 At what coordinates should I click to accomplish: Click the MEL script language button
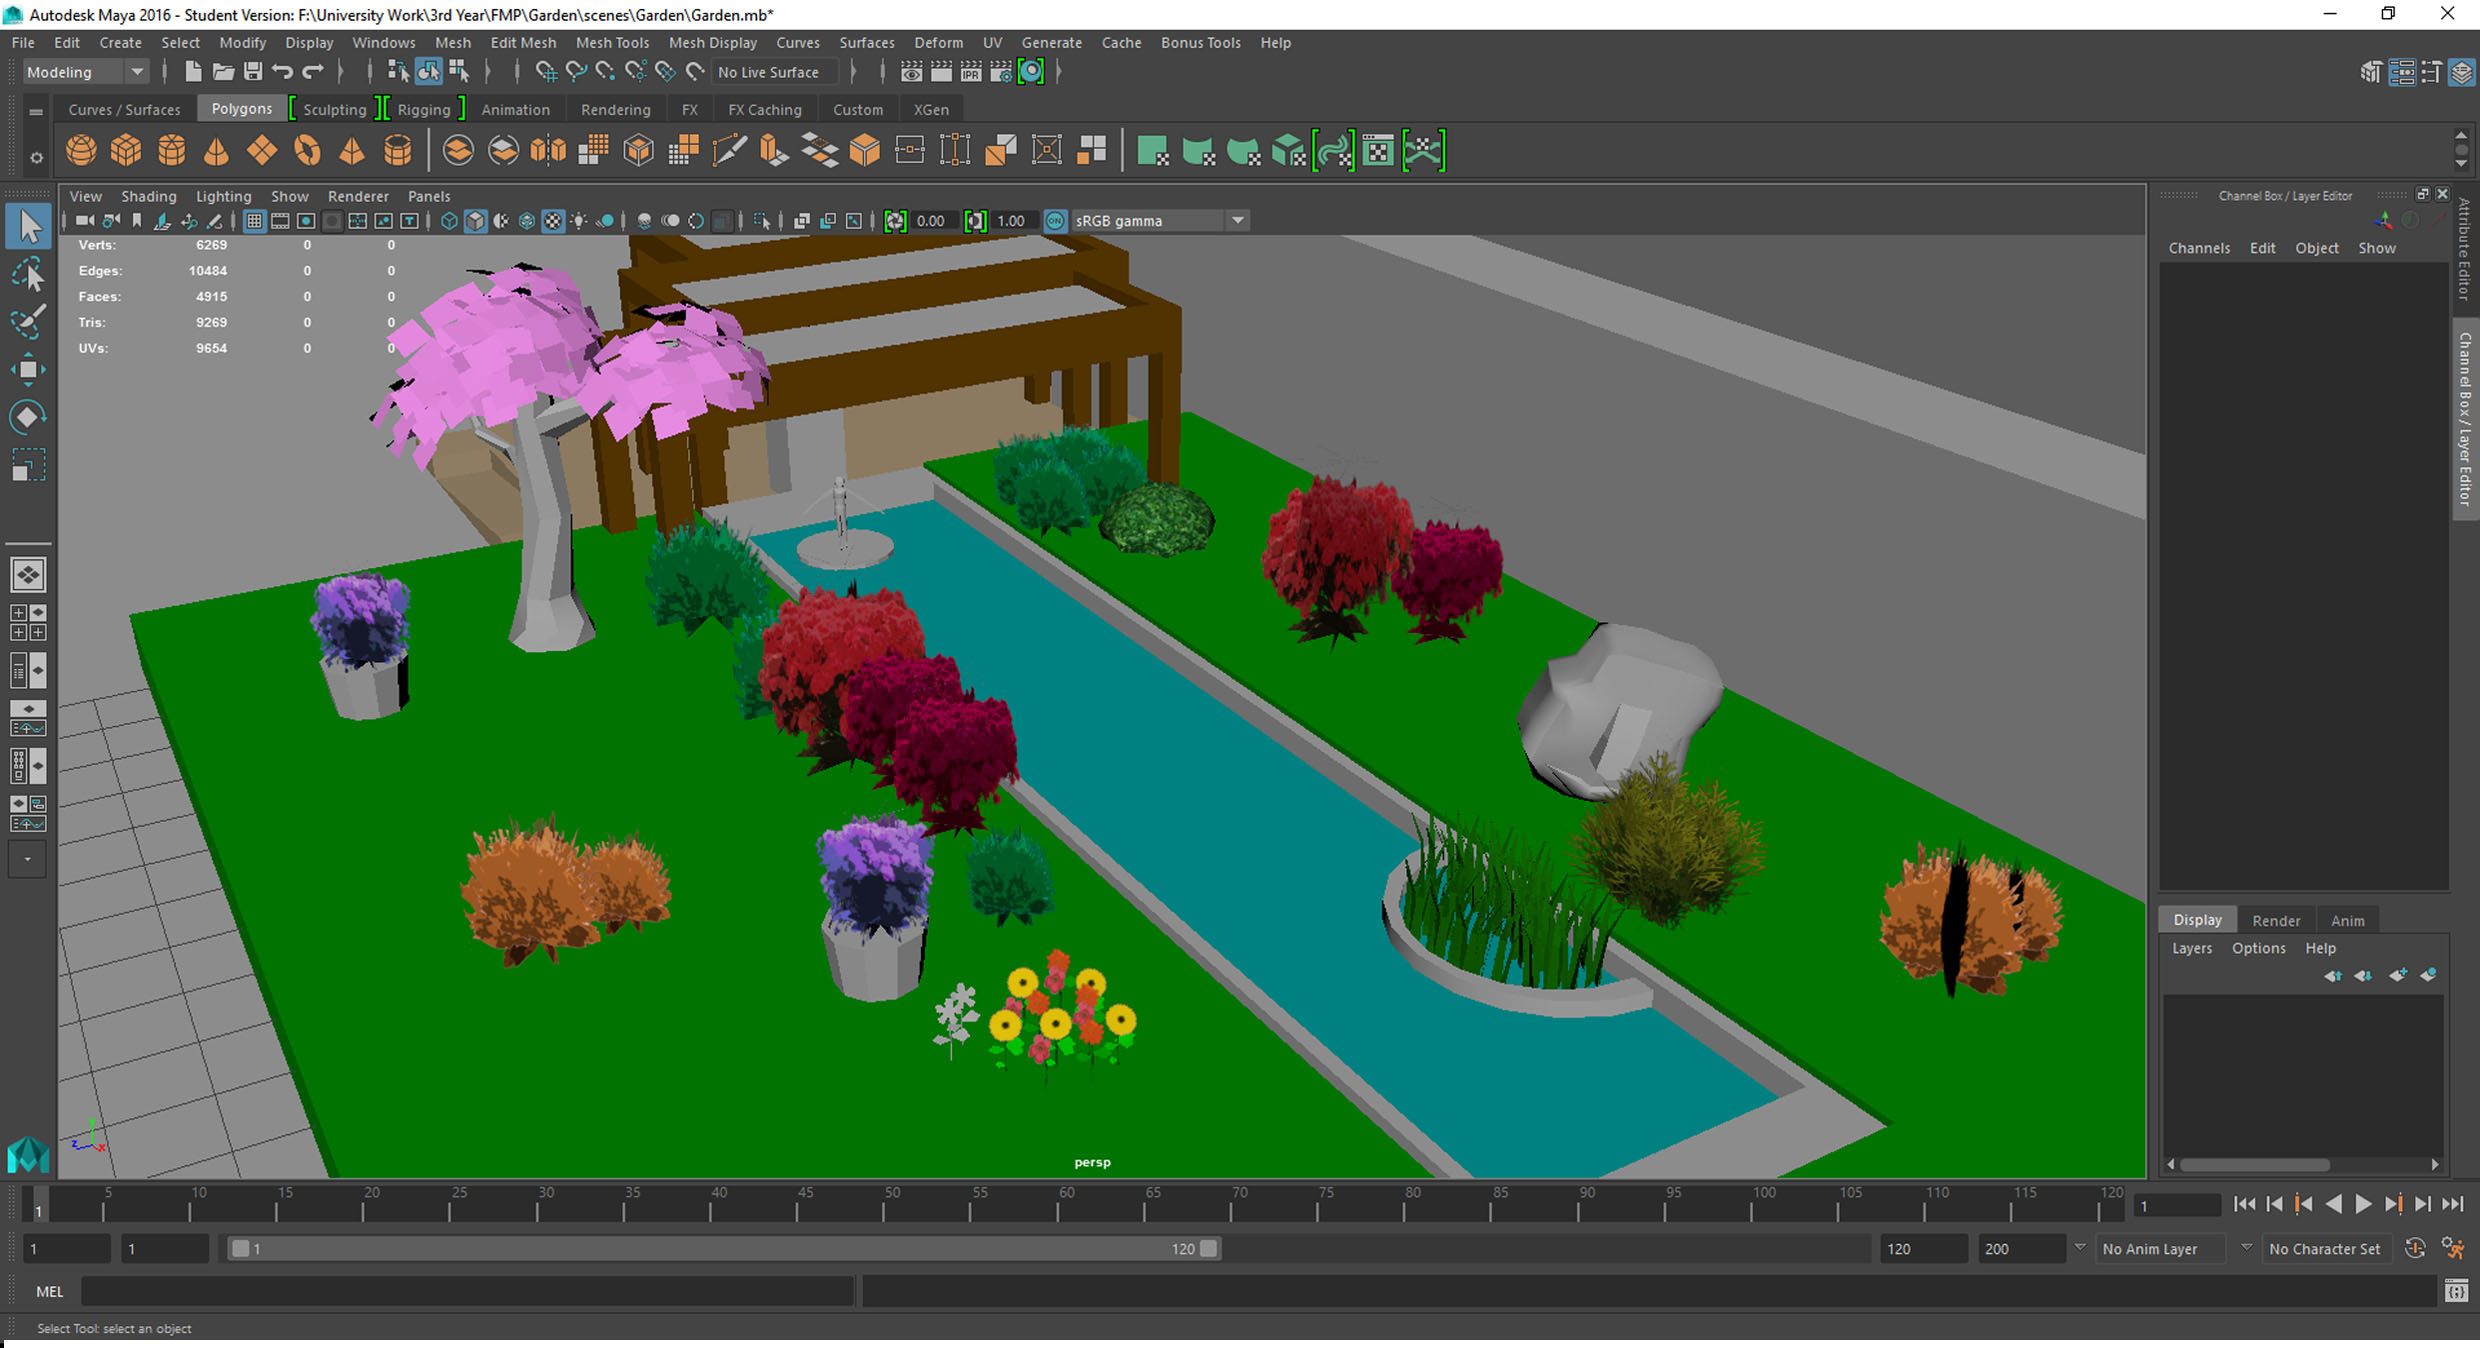pyautogui.click(x=50, y=1291)
